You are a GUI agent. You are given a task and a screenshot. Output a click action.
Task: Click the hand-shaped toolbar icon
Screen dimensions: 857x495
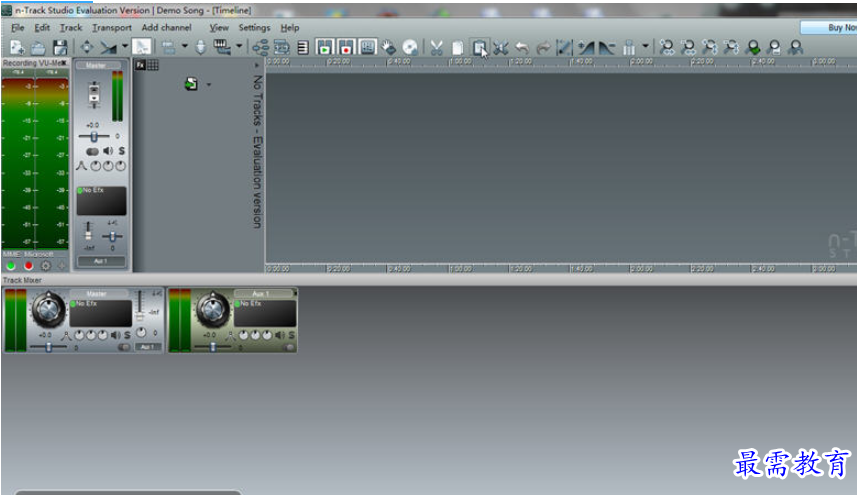(389, 48)
